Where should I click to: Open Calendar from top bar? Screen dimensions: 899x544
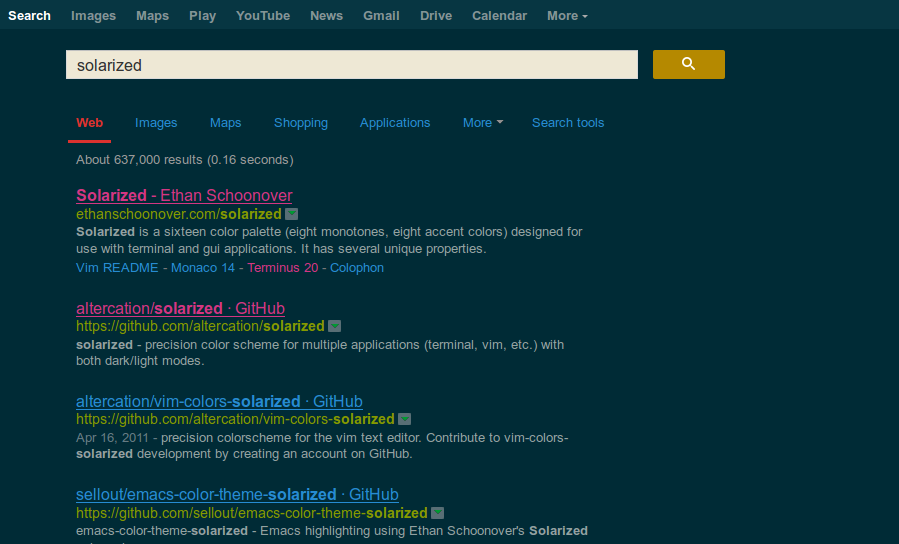tap(499, 16)
